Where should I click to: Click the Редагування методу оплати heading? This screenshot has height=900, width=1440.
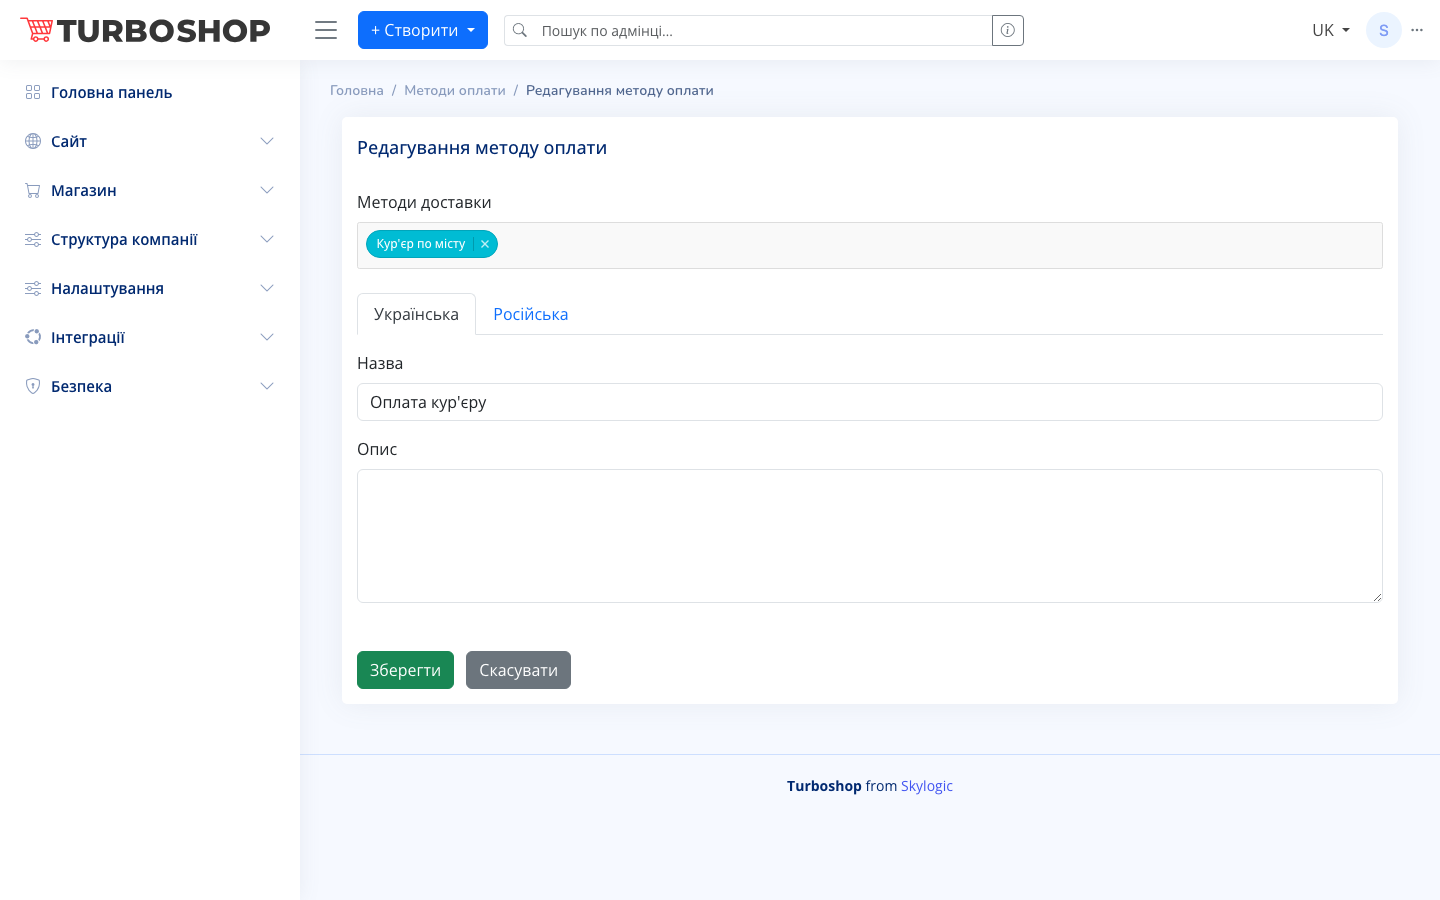pos(482,148)
